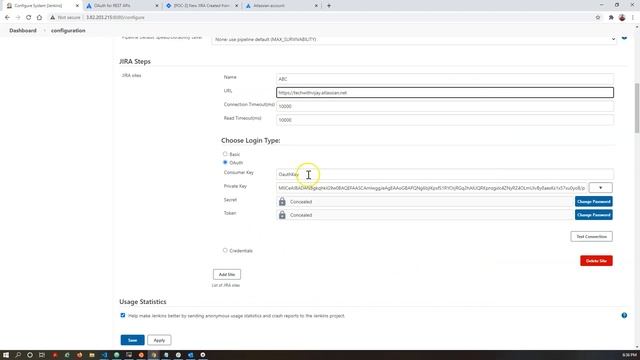Reload the Jenkins configure page
640x360 pixels.
point(28,18)
